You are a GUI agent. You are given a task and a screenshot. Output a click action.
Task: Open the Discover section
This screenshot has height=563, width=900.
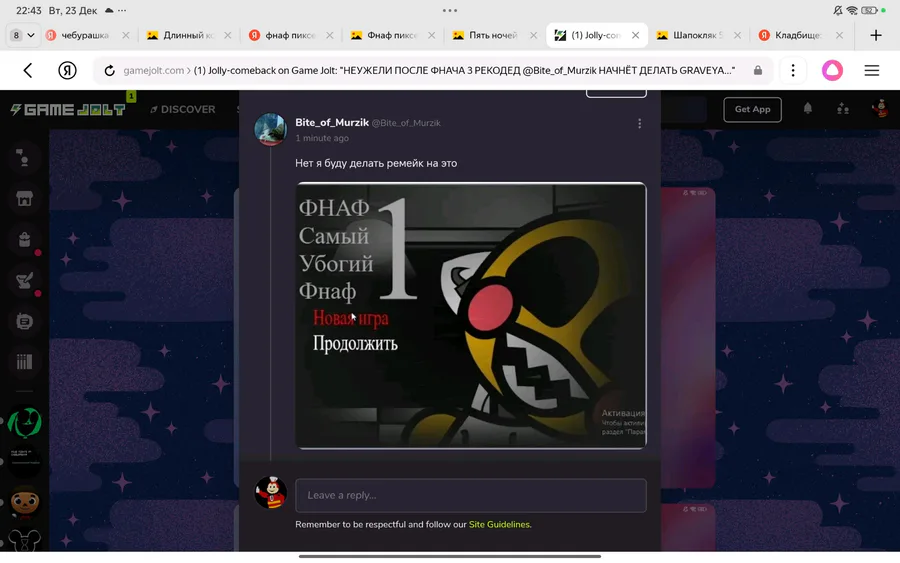183,109
